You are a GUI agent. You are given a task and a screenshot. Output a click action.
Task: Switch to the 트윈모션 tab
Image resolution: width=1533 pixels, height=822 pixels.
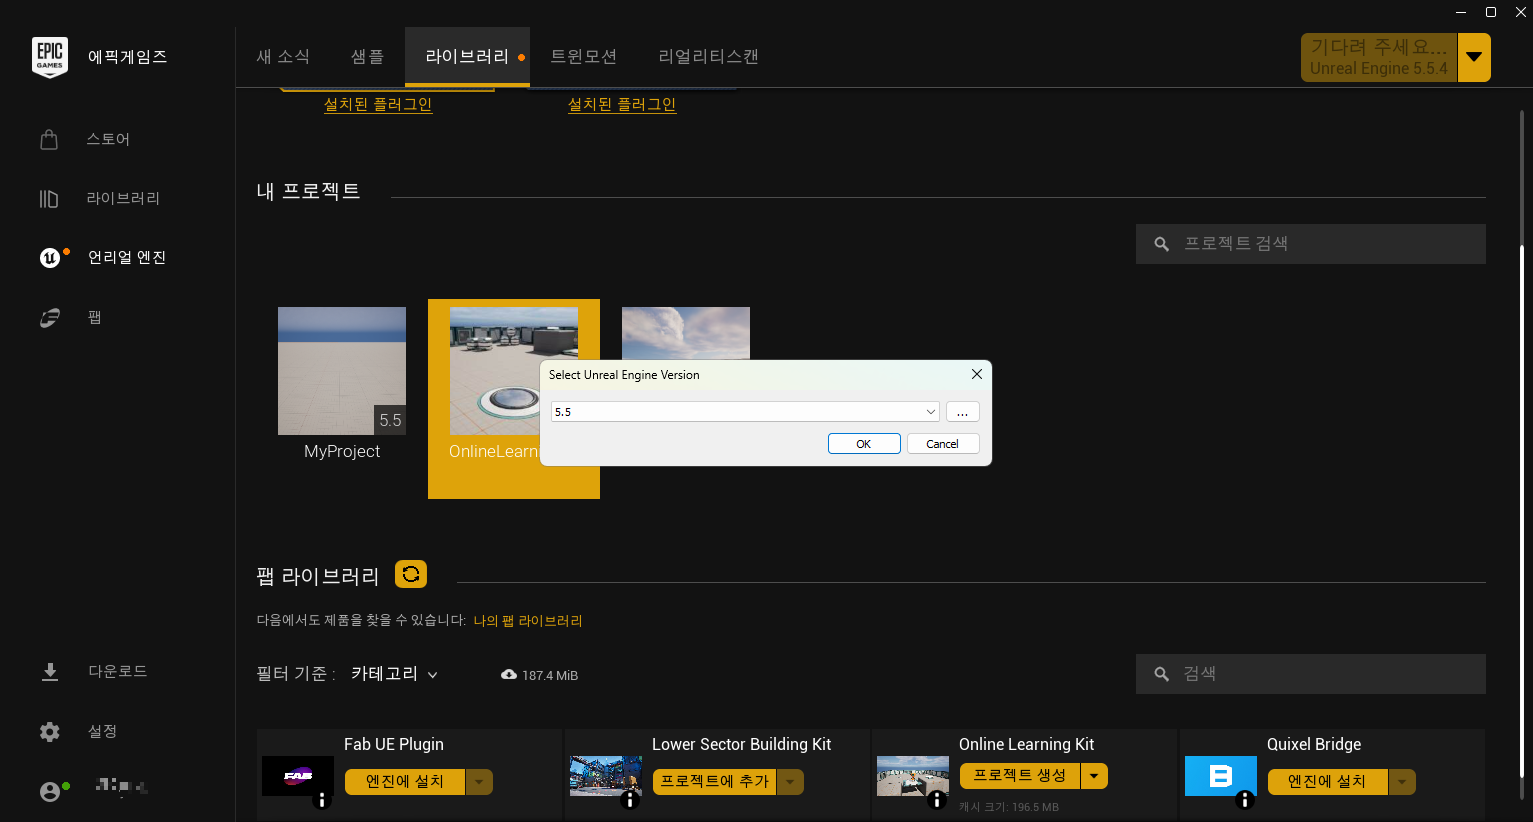click(x=584, y=57)
